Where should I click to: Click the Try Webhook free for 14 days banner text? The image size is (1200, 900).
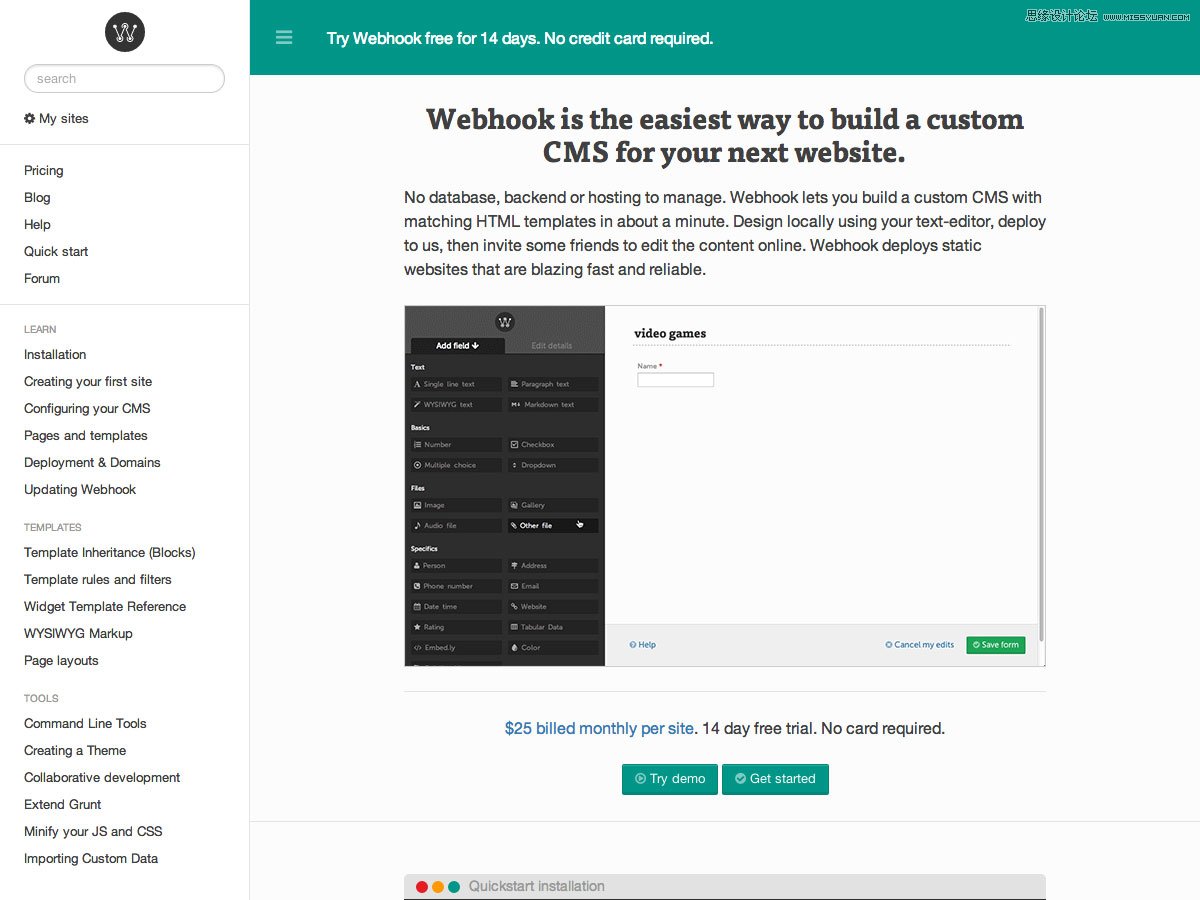[520, 39]
